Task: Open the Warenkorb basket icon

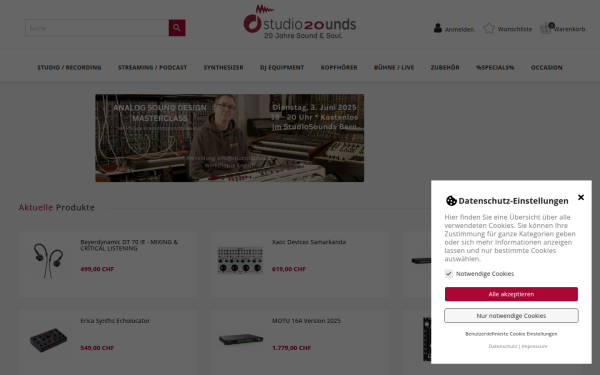Action: [546, 28]
